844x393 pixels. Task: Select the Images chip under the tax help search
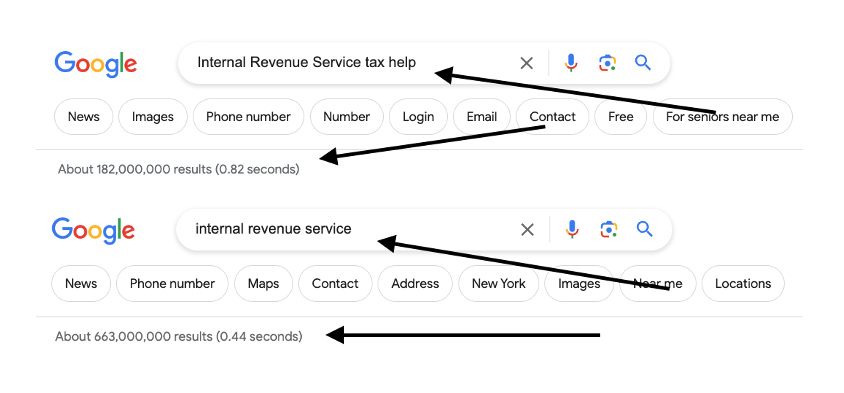[x=153, y=117]
